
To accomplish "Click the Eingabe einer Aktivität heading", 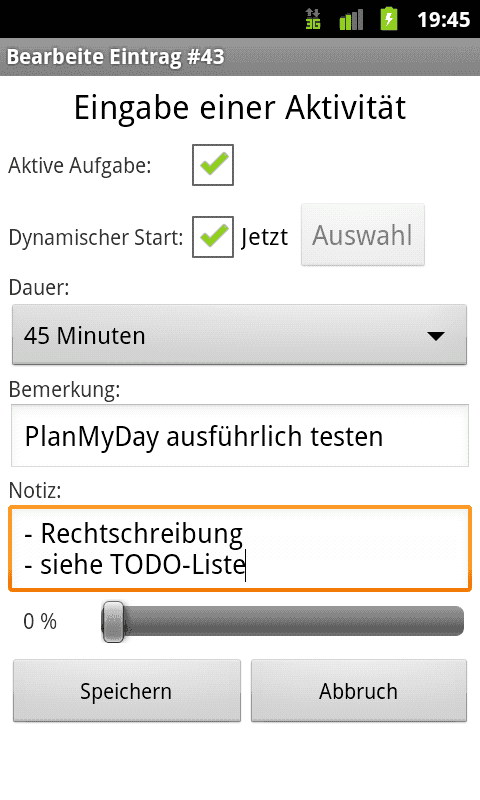I will tap(240, 108).
